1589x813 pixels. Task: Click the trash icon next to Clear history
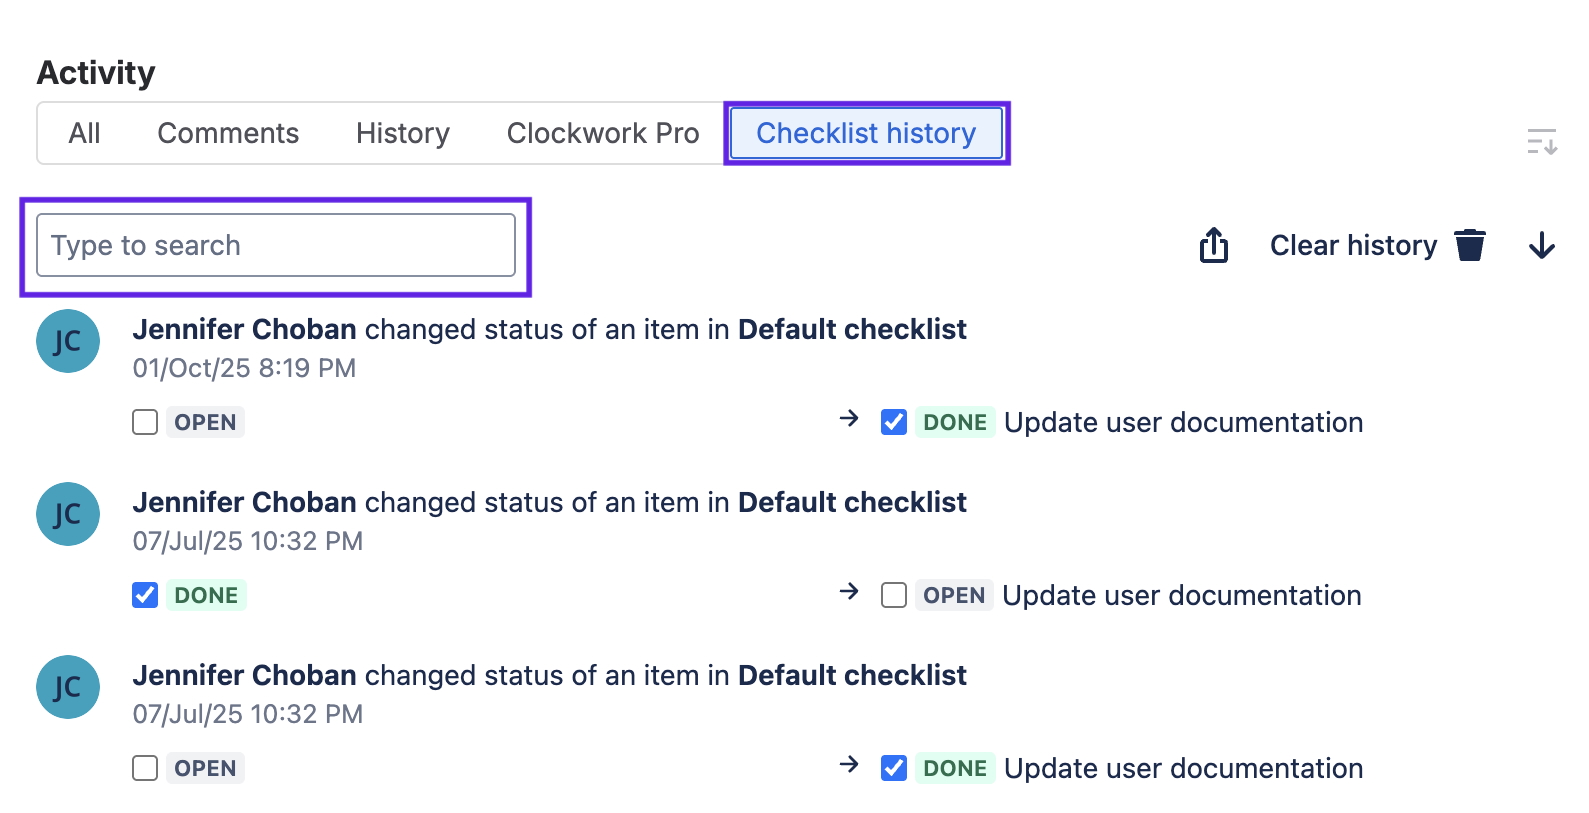click(1470, 245)
